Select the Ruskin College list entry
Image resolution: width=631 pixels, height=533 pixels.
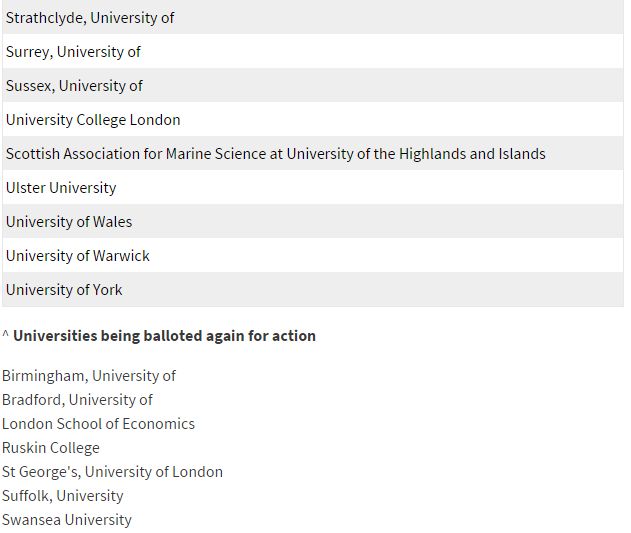[x=51, y=448]
